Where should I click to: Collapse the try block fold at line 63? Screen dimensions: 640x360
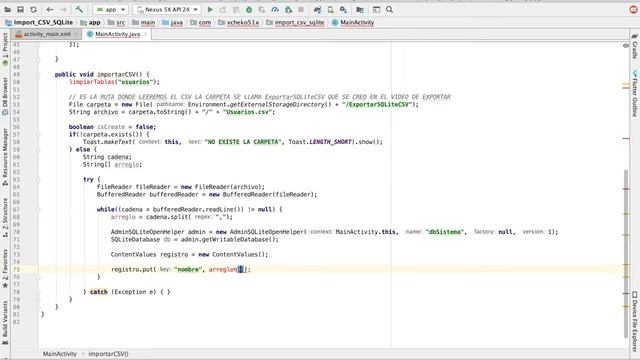pyautogui.click(x=38, y=180)
